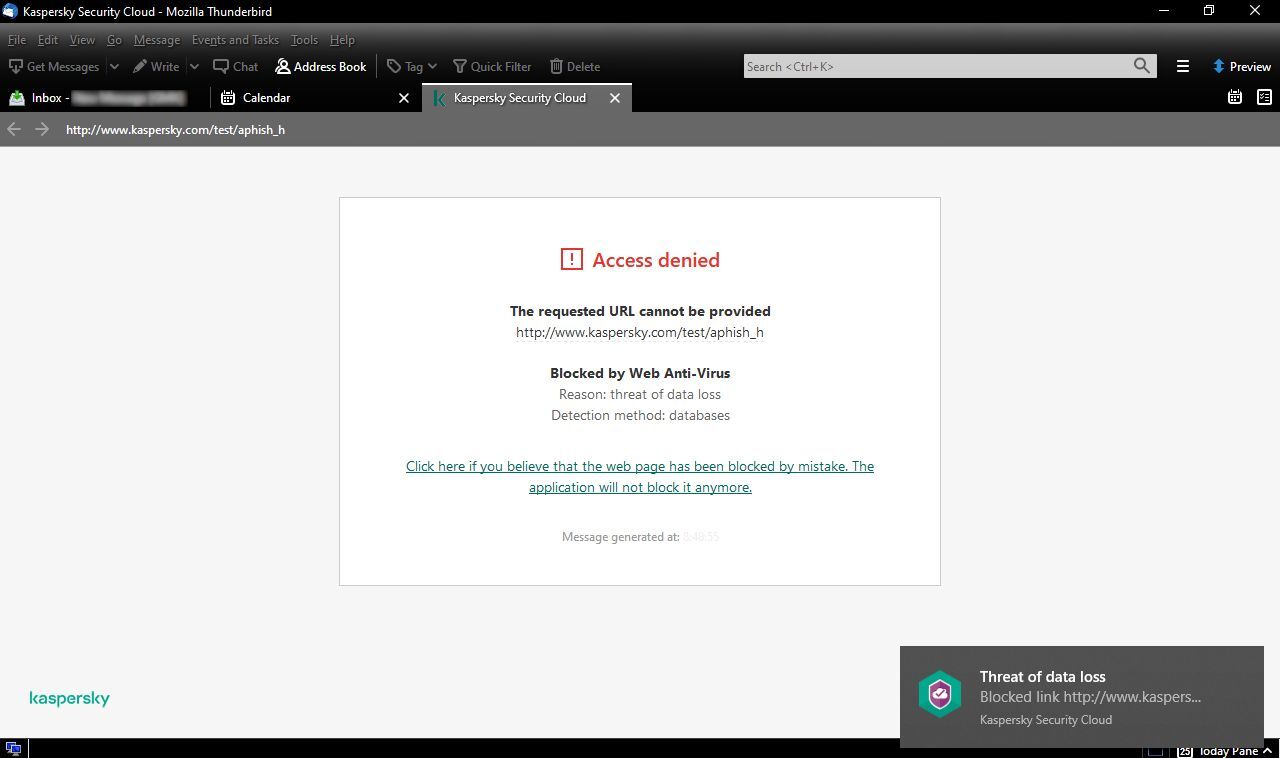Screen dimensions: 1280x758
Task: Open the Edit menu
Action: click(48, 40)
